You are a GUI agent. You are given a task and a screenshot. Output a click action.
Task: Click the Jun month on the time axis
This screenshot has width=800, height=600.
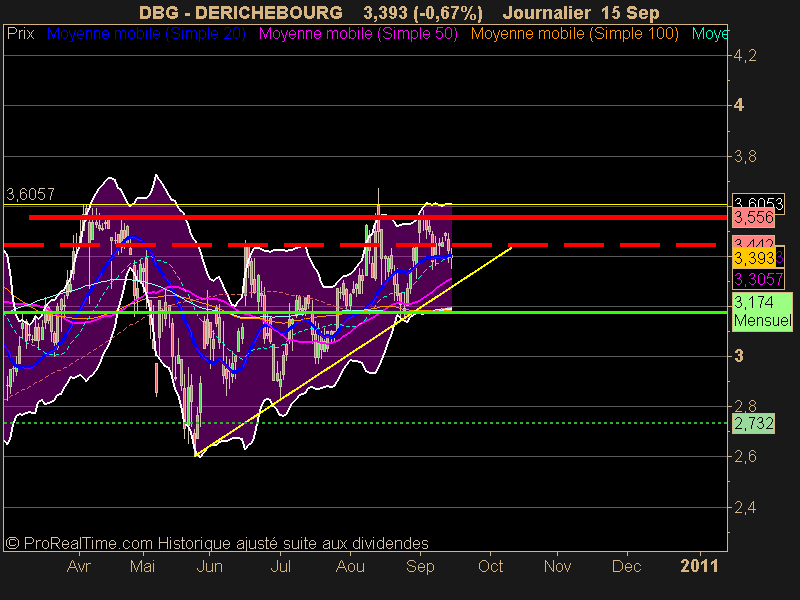pos(209,566)
